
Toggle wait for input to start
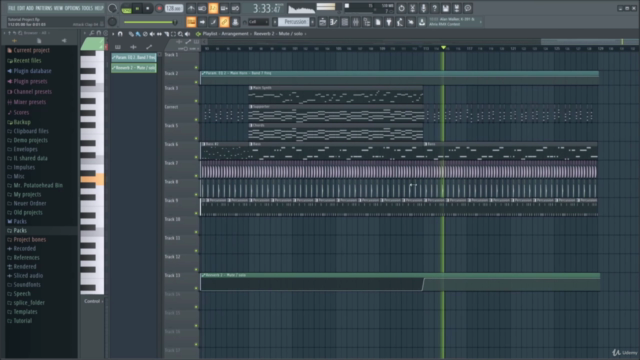[202, 8]
